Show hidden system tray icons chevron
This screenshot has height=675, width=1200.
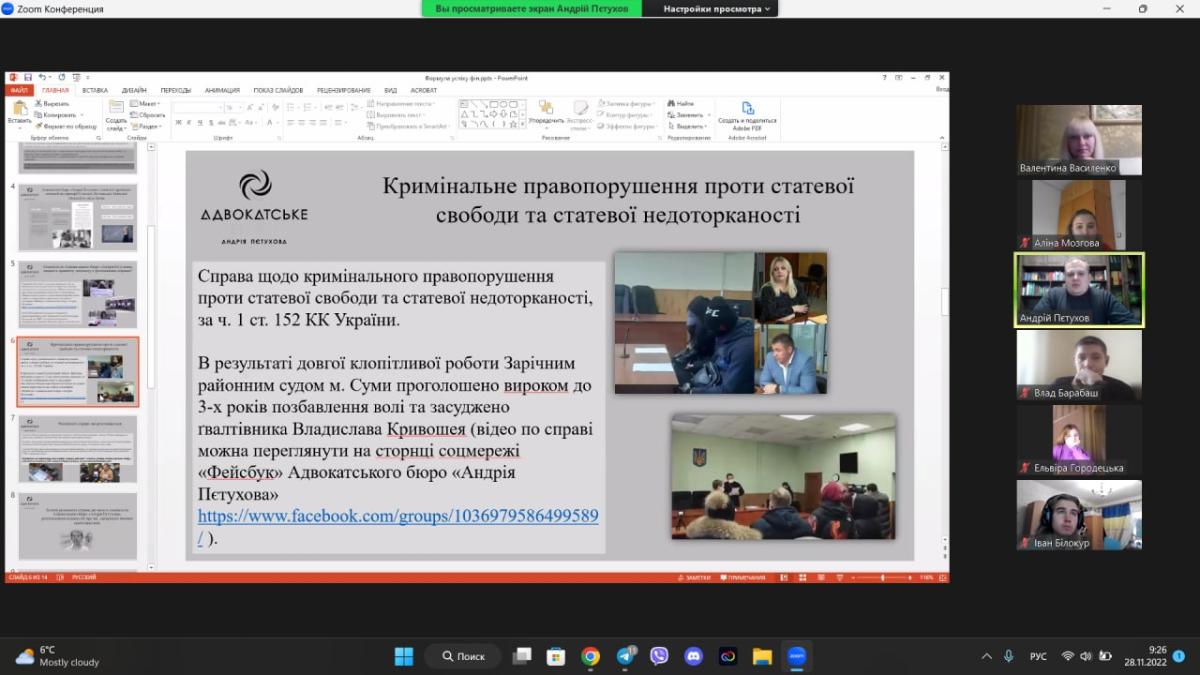[987, 656]
